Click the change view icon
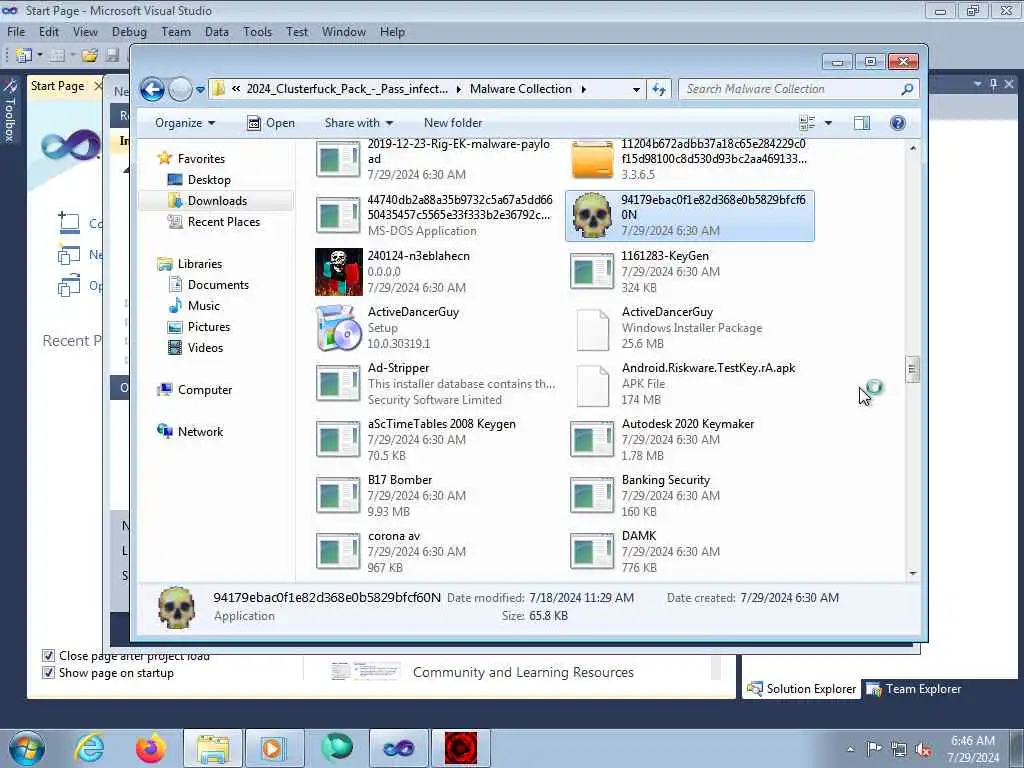Viewport: 1024px width, 768px height. pyautogui.click(x=807, y=123)
